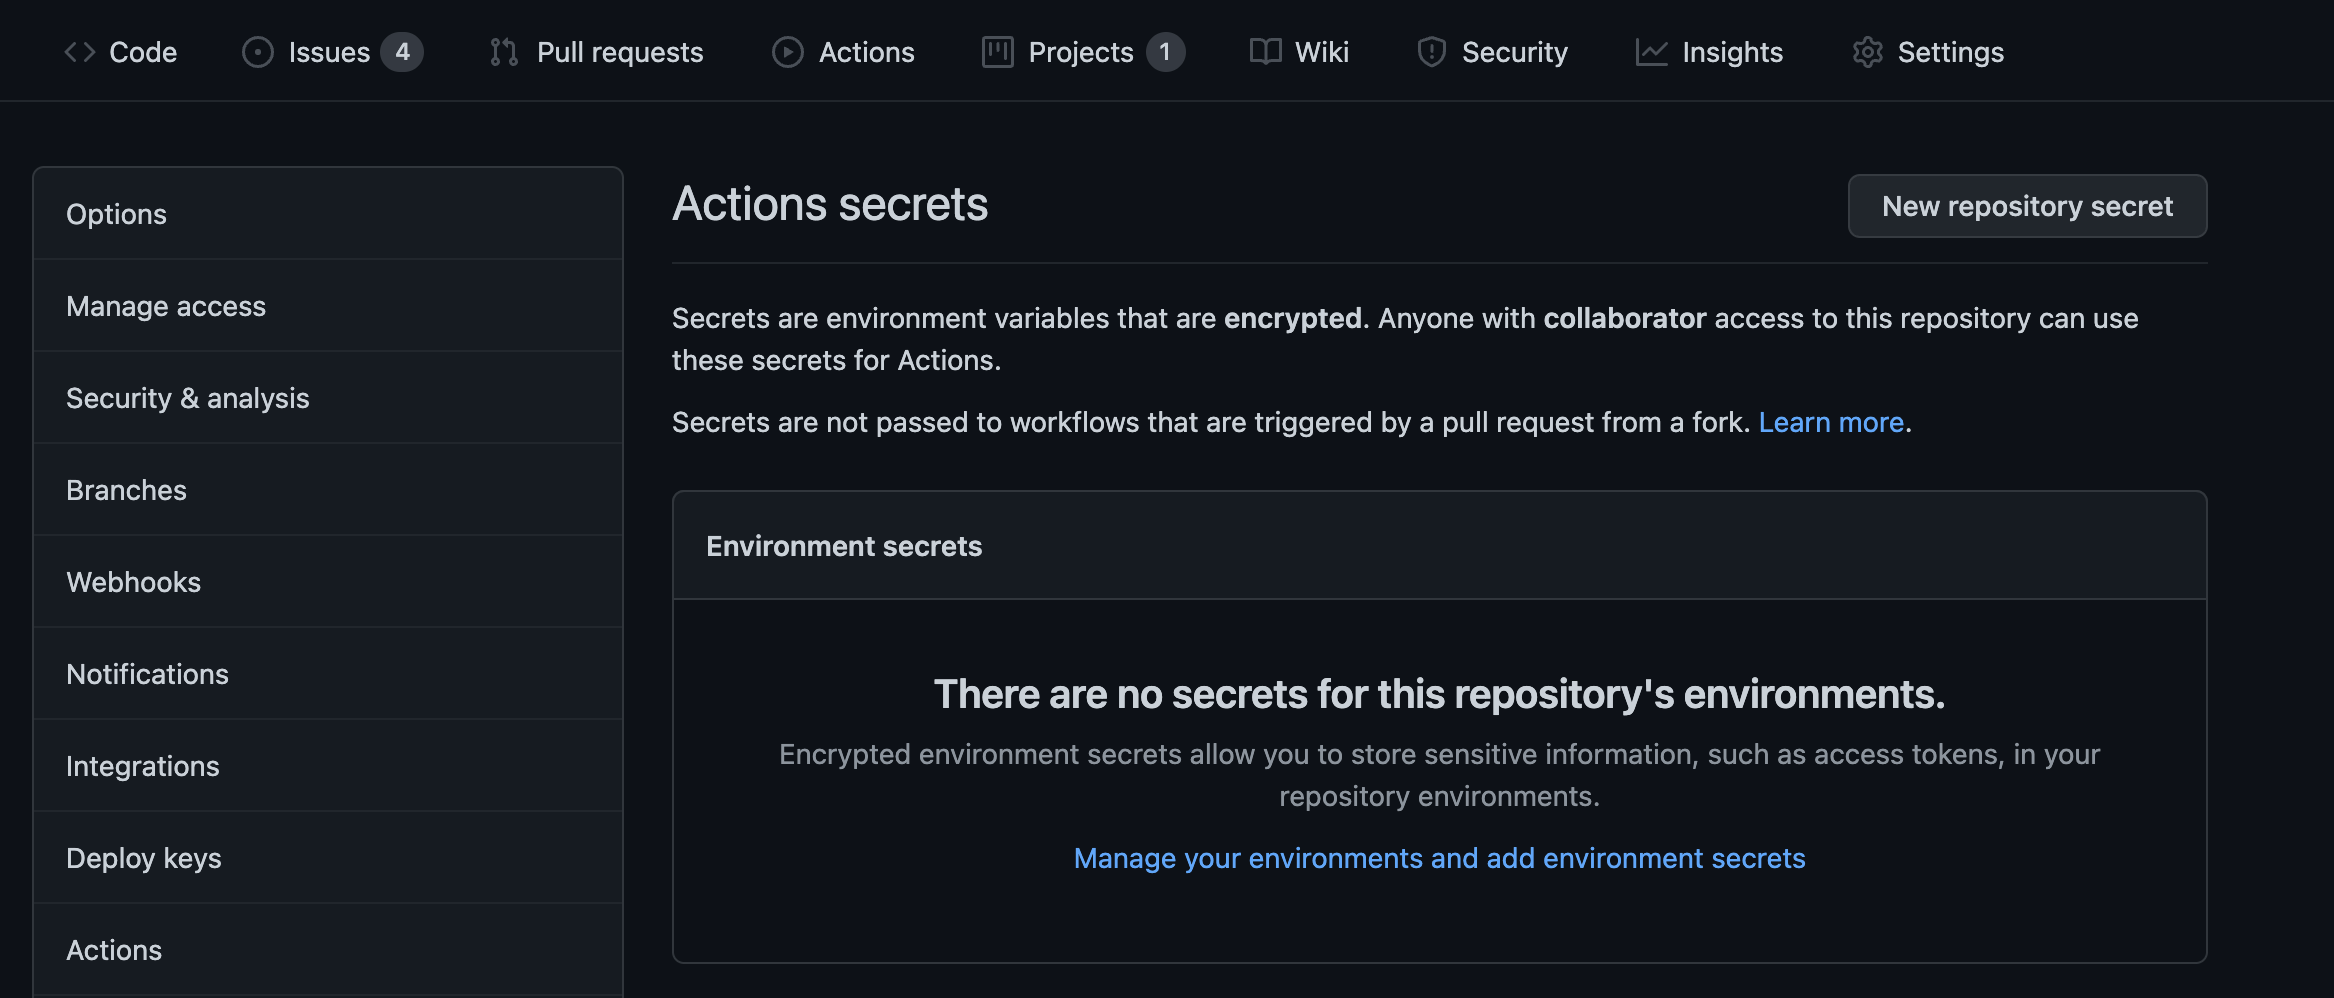2334x998 pixels.
Task: Click the Issues circle icon
Action: 258,51
